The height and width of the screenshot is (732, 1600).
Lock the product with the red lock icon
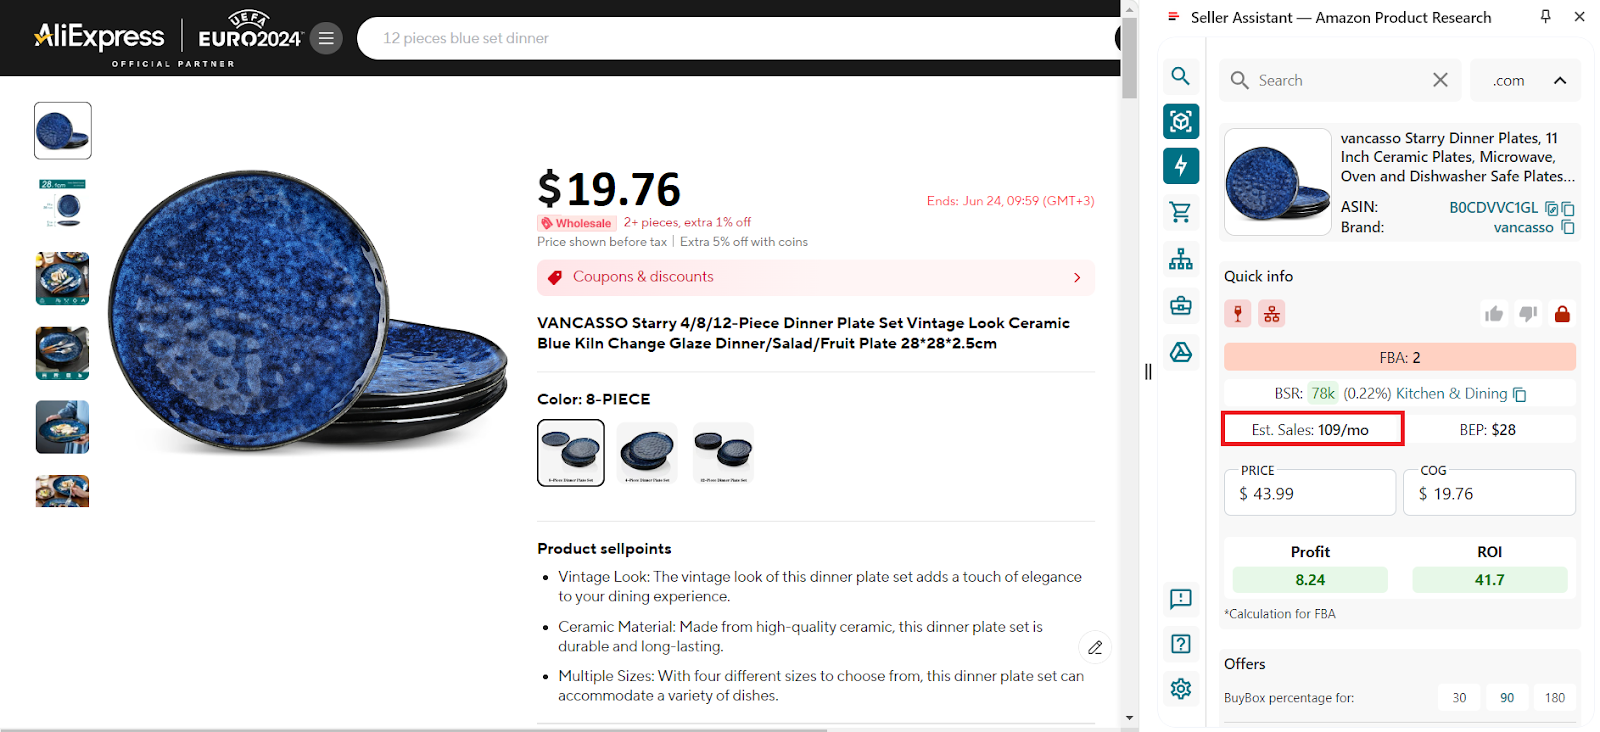click(1561, 313)
